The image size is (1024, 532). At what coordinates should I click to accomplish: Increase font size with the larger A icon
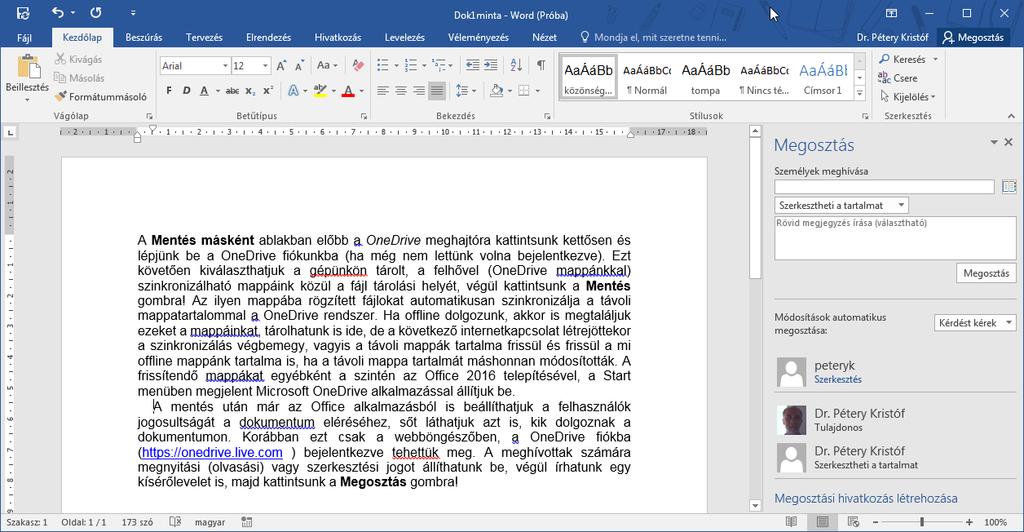[281, 65]
